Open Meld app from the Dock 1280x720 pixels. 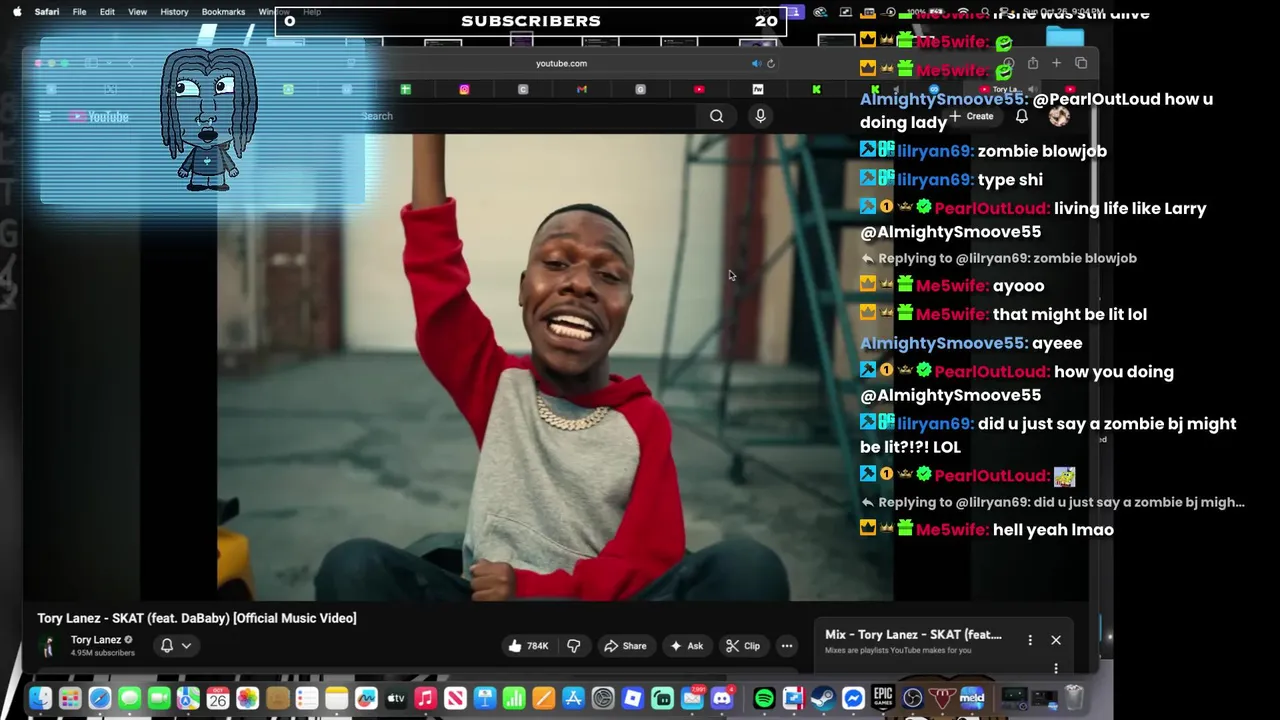click(x=971, y=698)
